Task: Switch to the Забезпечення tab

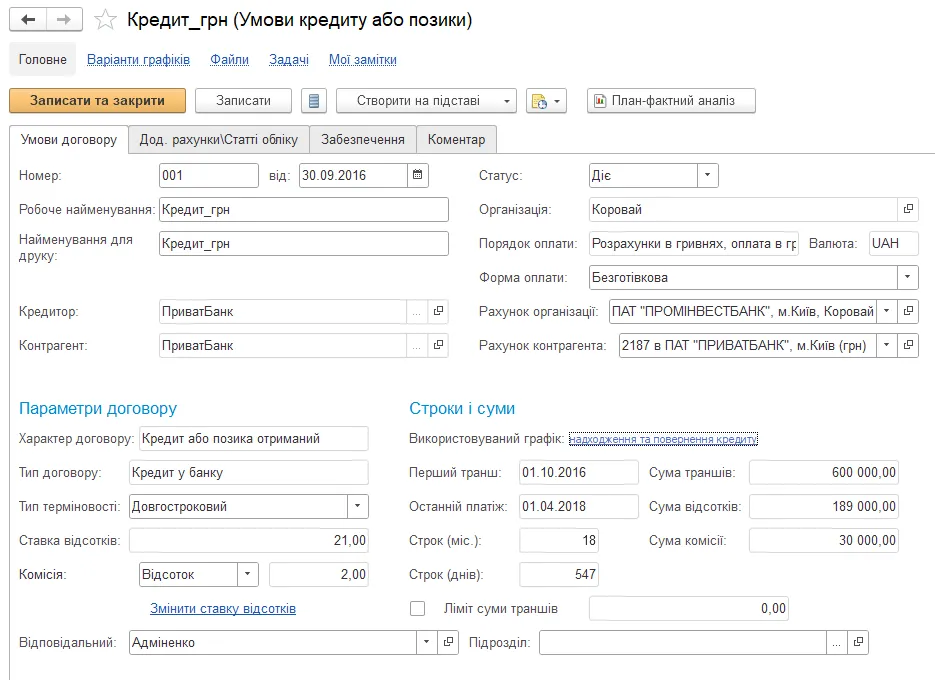Action: pos(363,140)
